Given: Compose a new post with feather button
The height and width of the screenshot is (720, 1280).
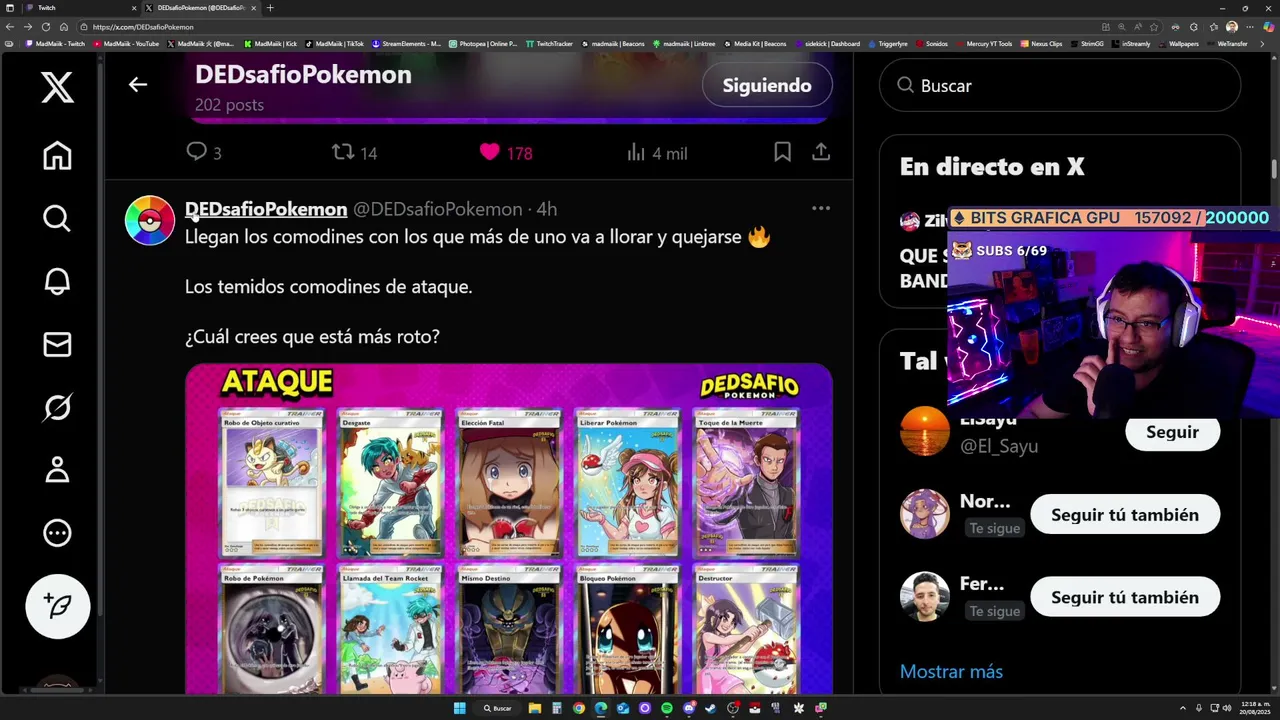Looking at the screenshot, I should (58, 606).
